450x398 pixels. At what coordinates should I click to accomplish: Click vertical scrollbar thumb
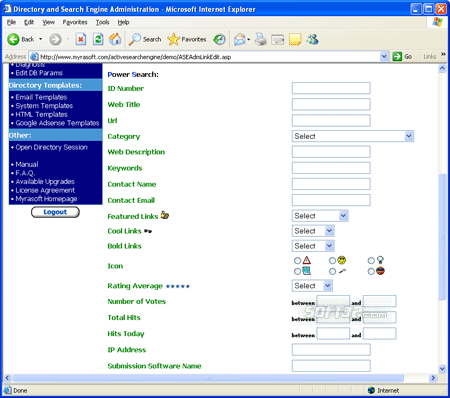click(442, 237)
